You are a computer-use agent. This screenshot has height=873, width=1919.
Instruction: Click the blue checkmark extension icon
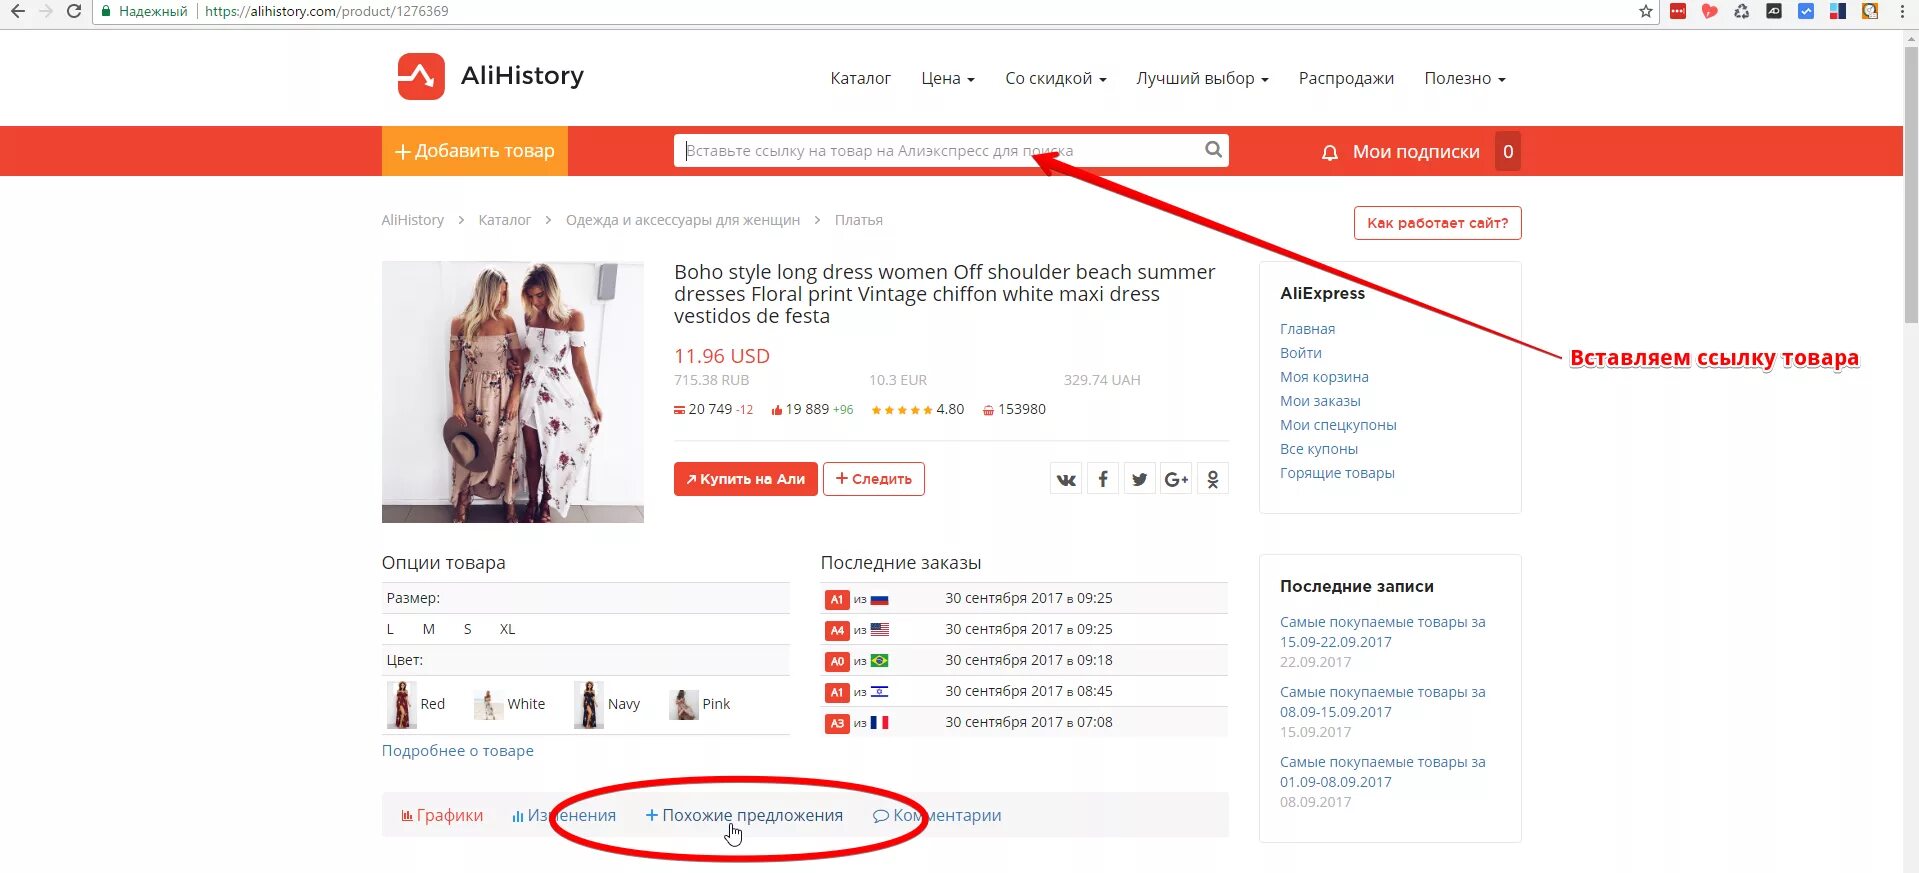(x=1806, y=12)
